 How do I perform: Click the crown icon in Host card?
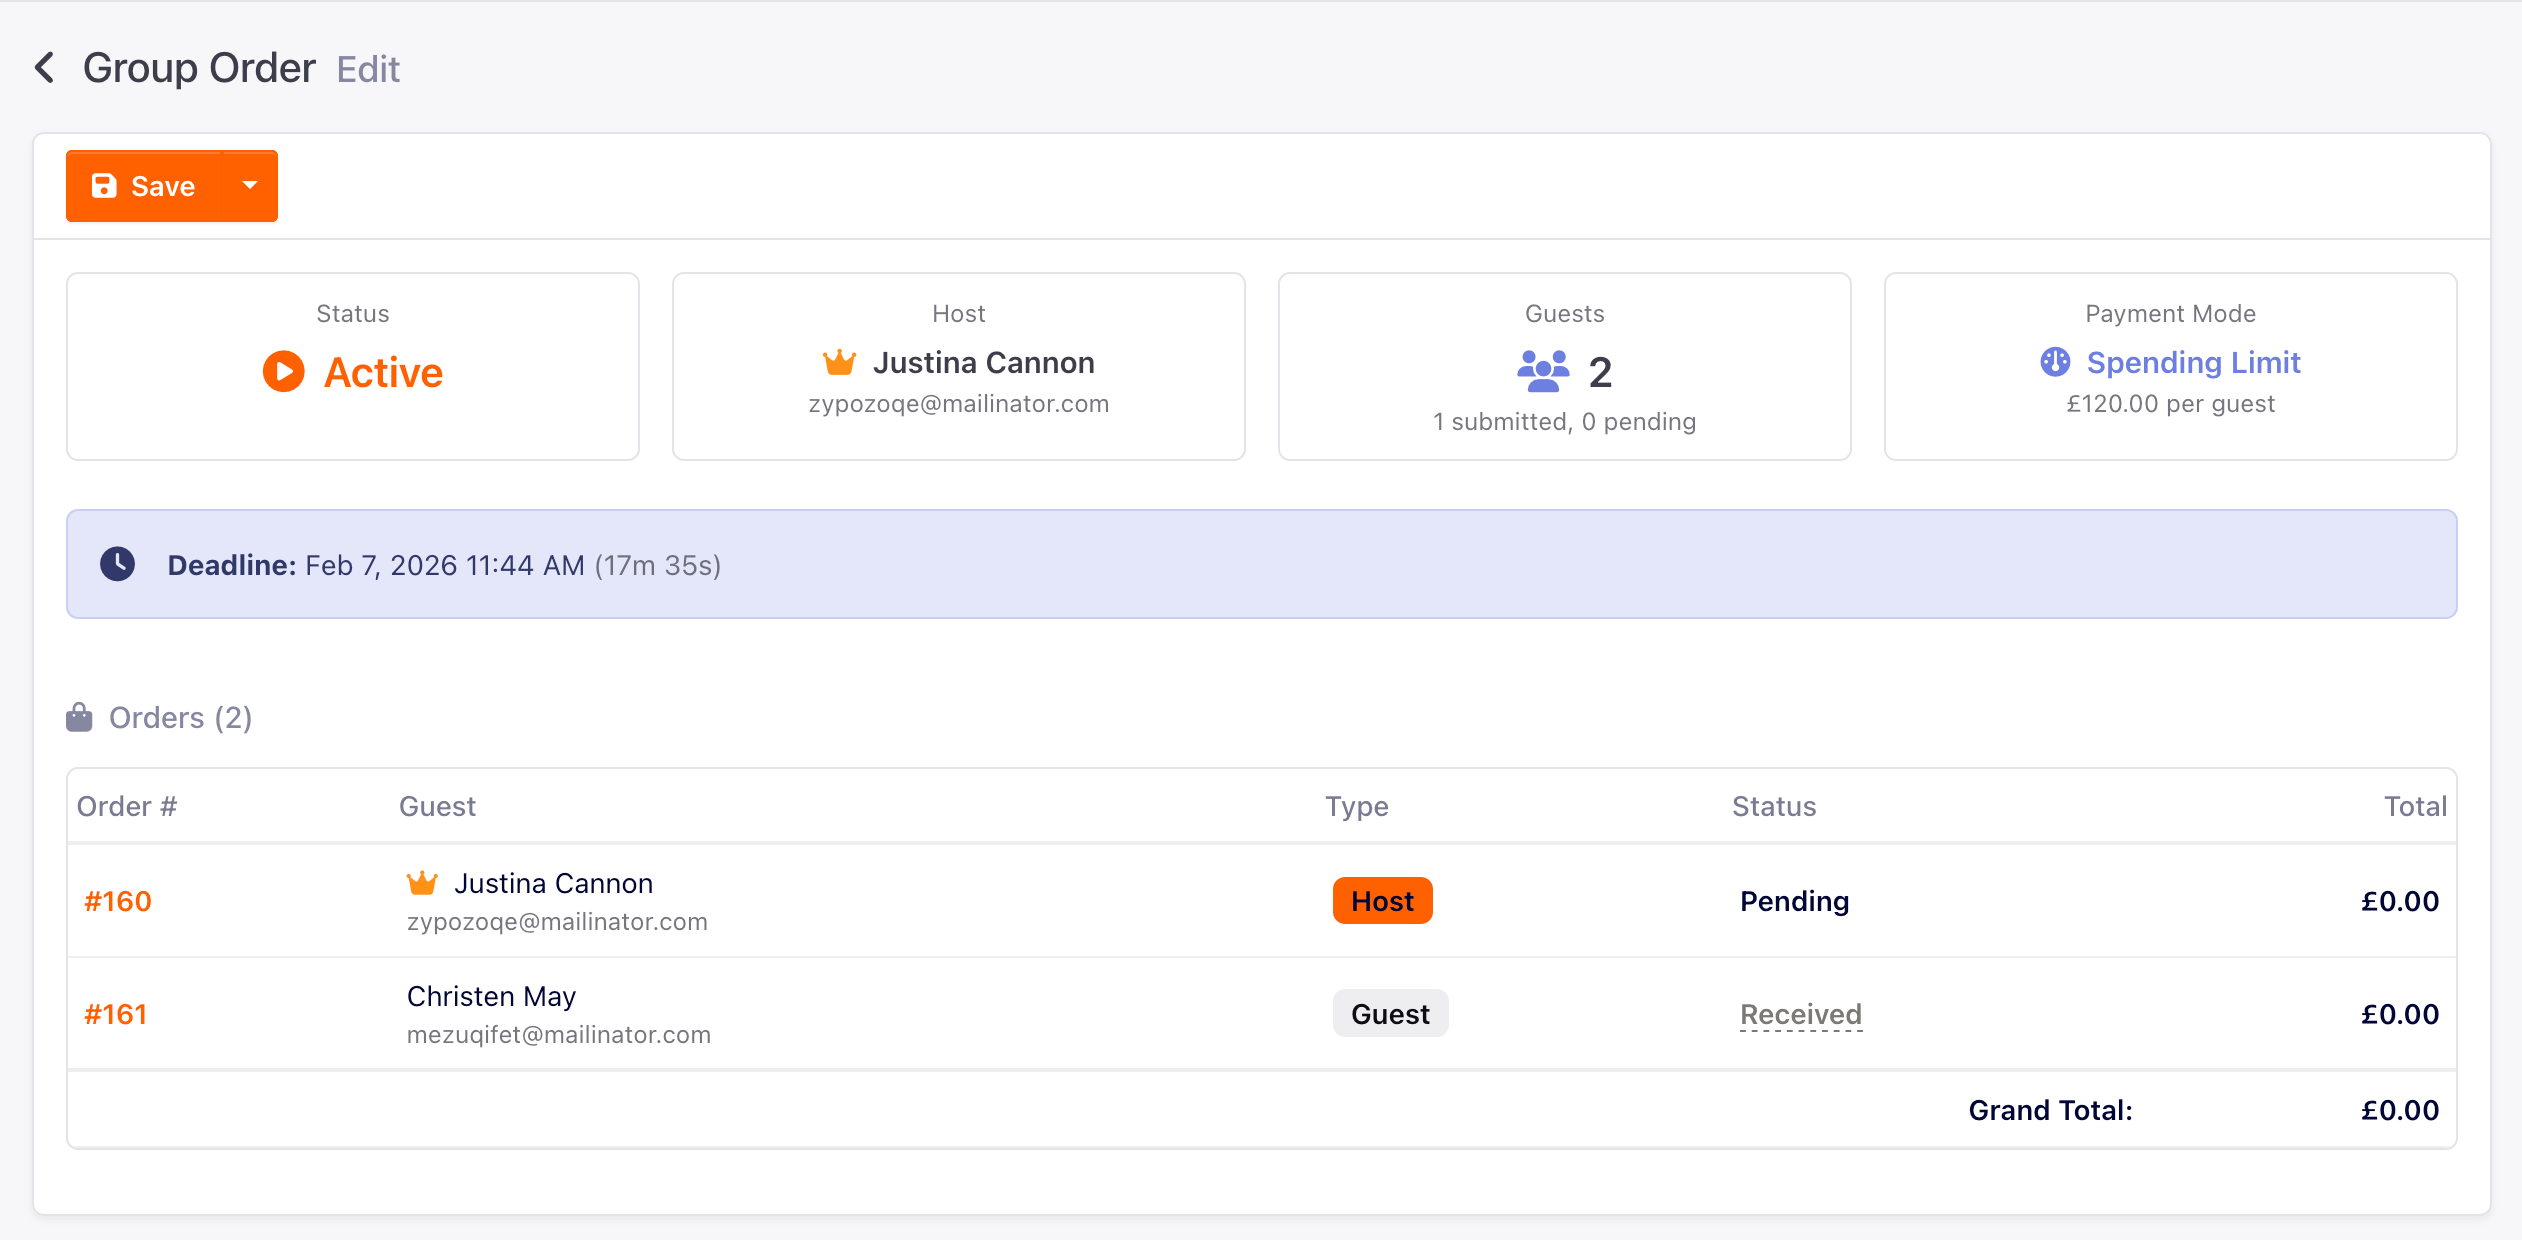pos(839,362)
